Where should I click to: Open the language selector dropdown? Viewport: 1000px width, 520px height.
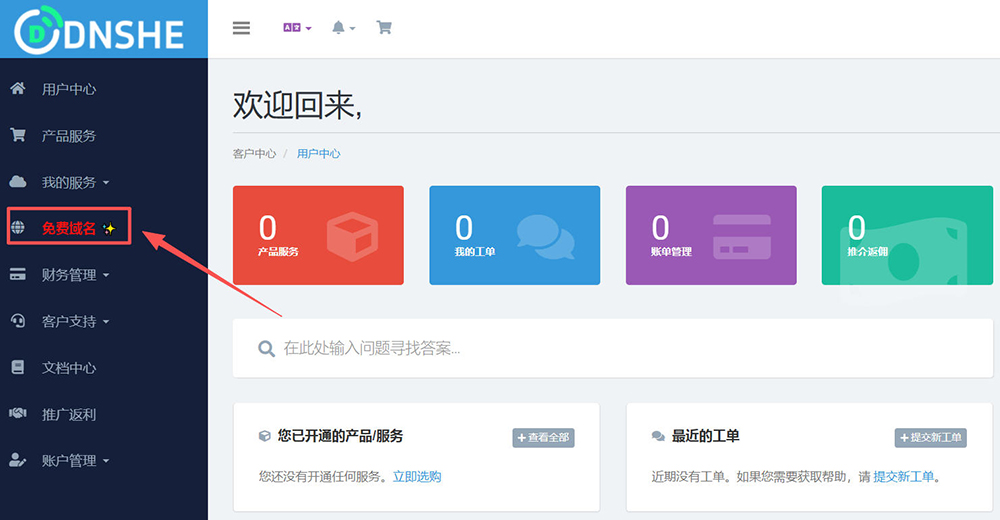tap(297, 28)
